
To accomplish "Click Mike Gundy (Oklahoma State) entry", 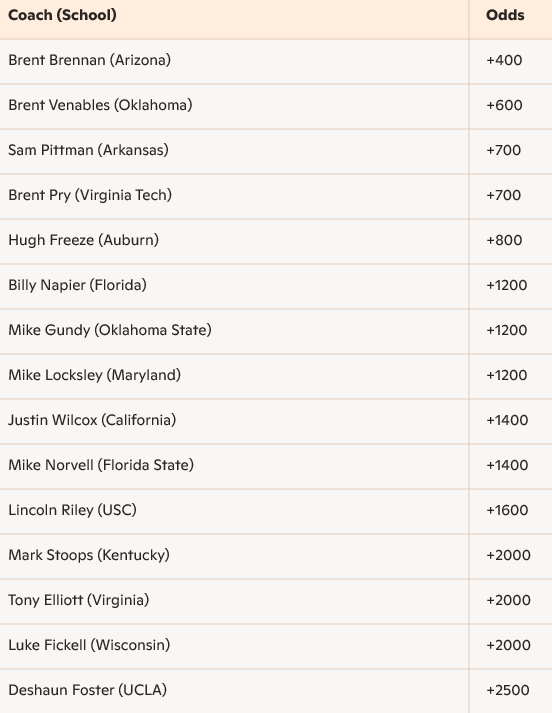I will coord(110,330).
